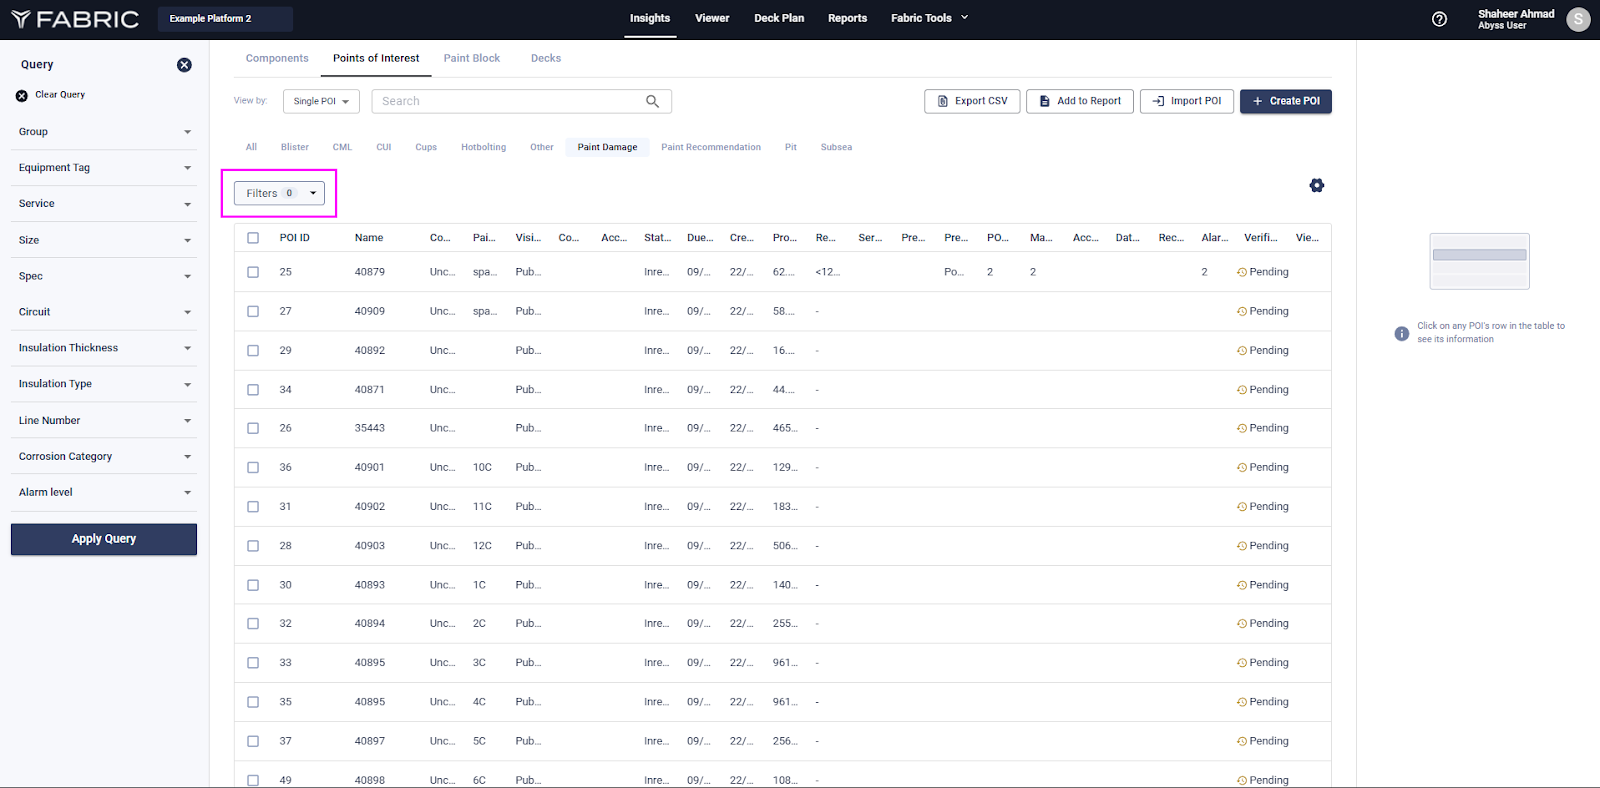The width and height of the screenshot is (1600, 788).
Task: Open the Single POI view dropdown
Action: click(321, 101)
